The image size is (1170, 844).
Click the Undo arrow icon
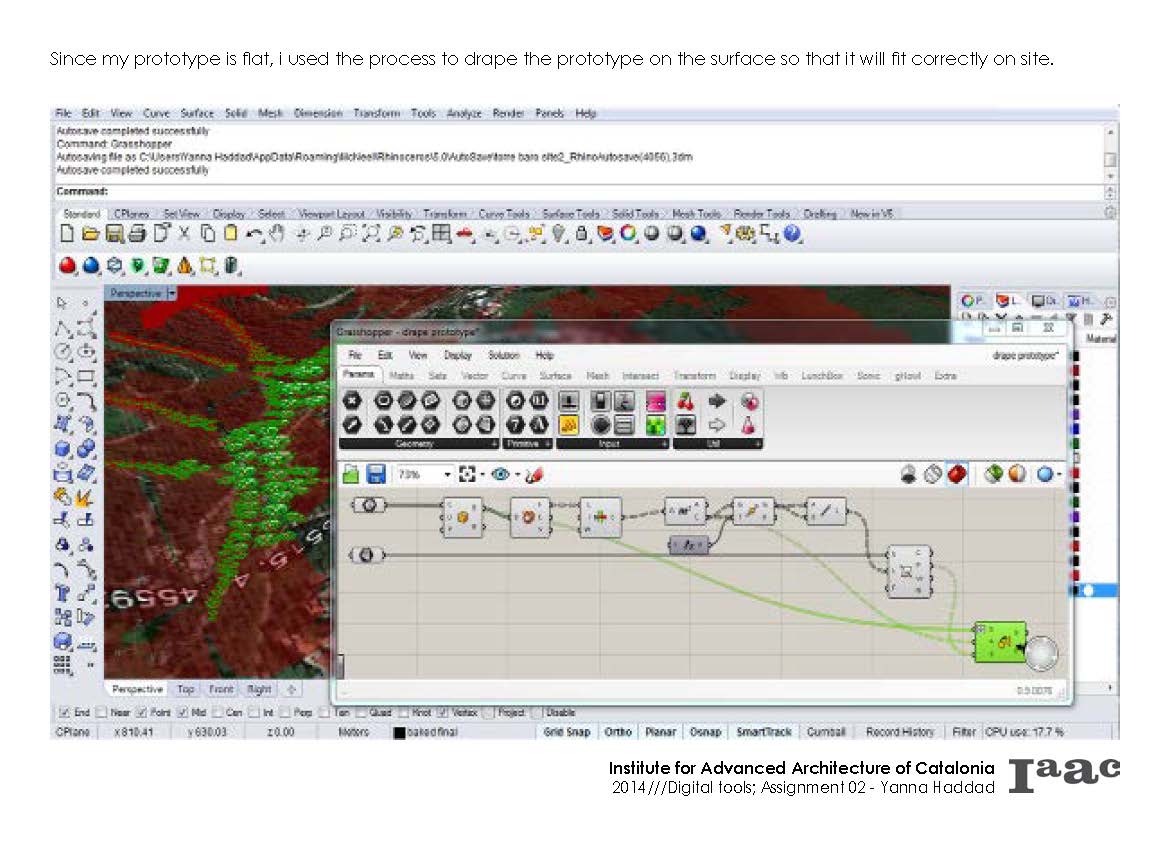click(254, 234)
